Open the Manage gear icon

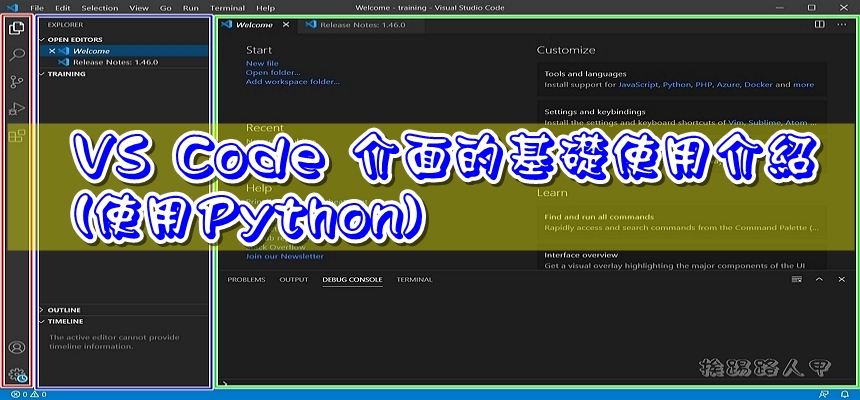tap(18, 375)
